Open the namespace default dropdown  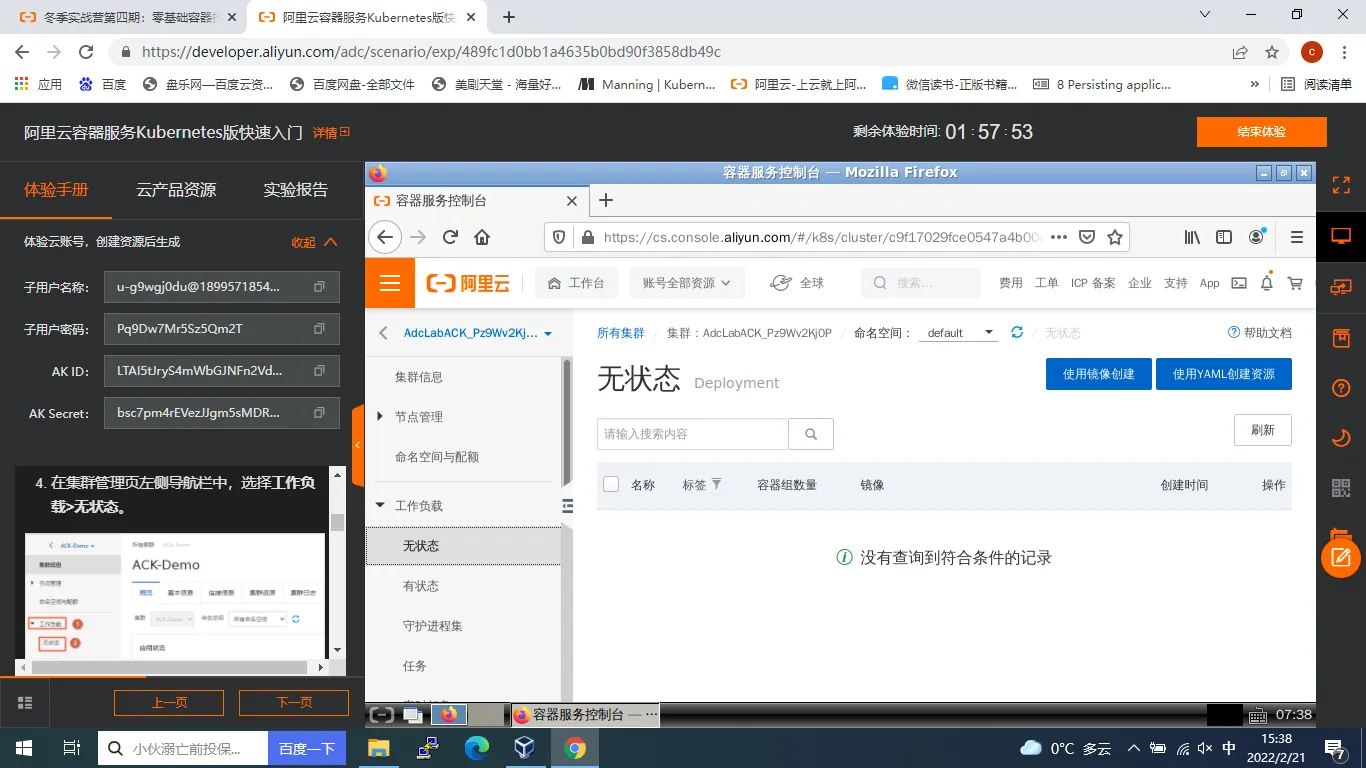point(958,332)
